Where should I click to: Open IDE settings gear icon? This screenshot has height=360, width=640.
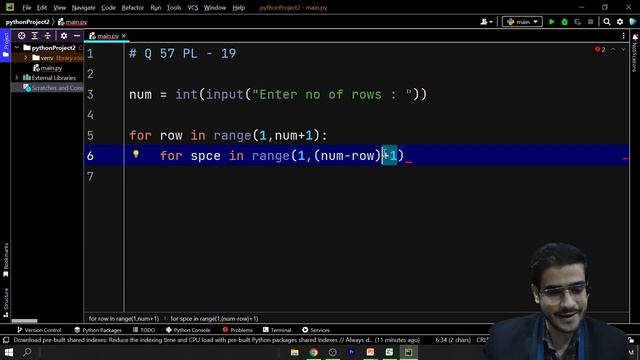click(x=620, y=22)
